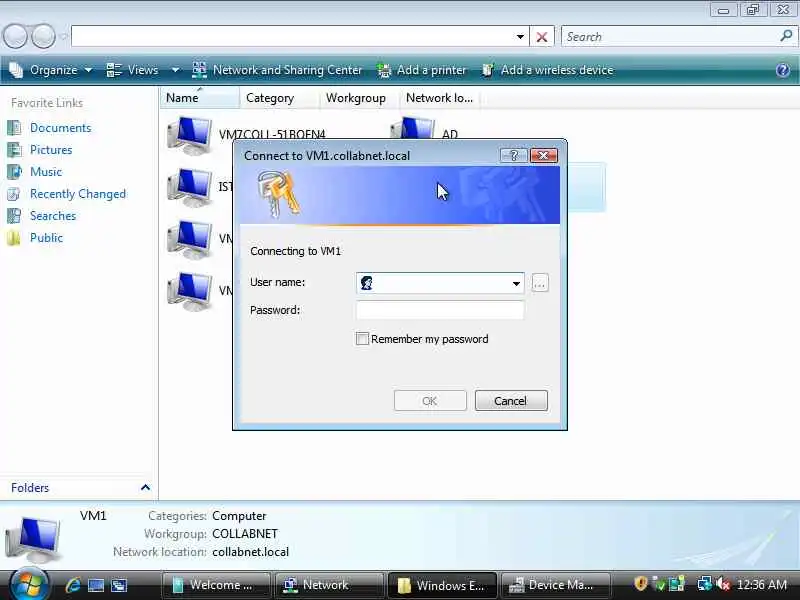Cancel the Connect to VM1 dialog
Image resolution: width=800 pixels, height=600 pixels.
pyautogui.click(x=511, y=401)
